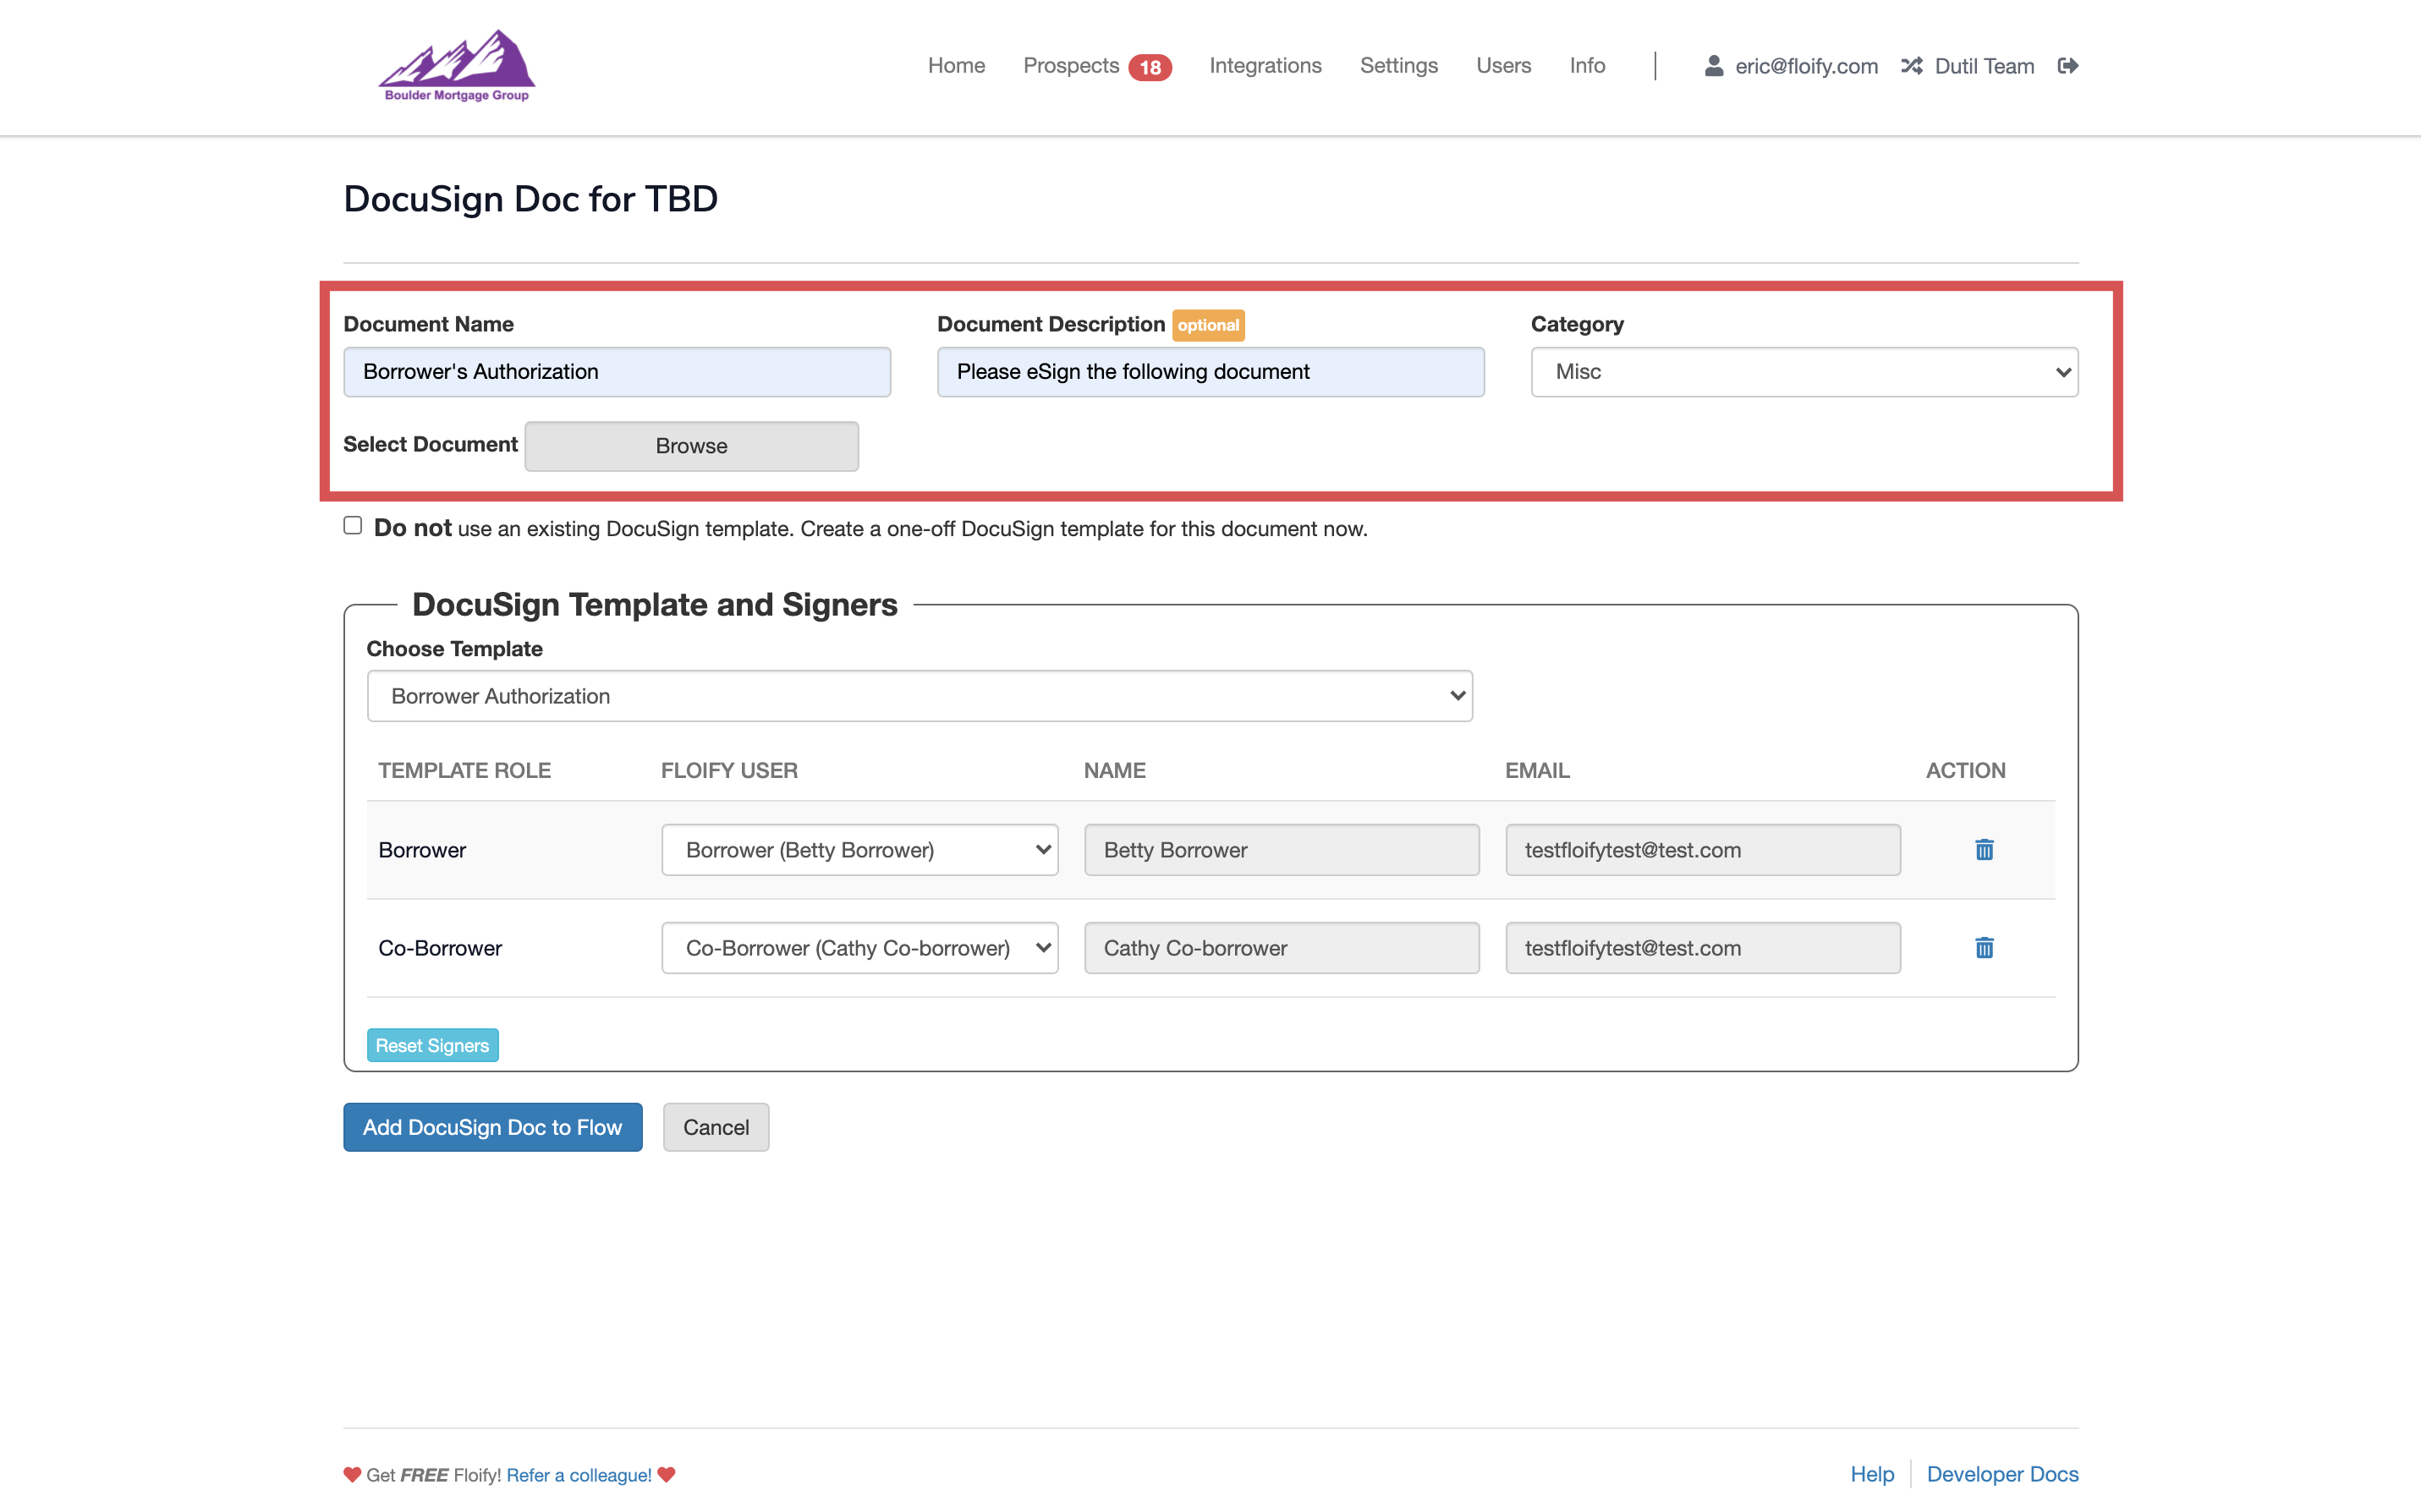This screenshot has width=2421, height=1512.
Task: Click the Document Name input field
Action: (617, 371)
